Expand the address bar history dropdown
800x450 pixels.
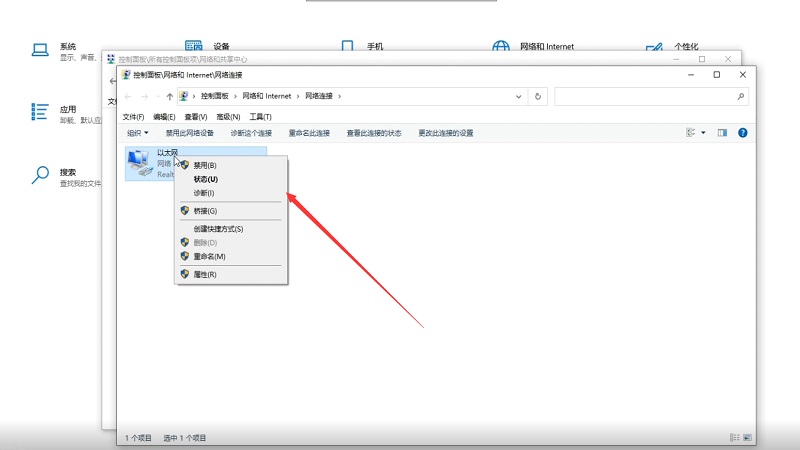(518, 96)
